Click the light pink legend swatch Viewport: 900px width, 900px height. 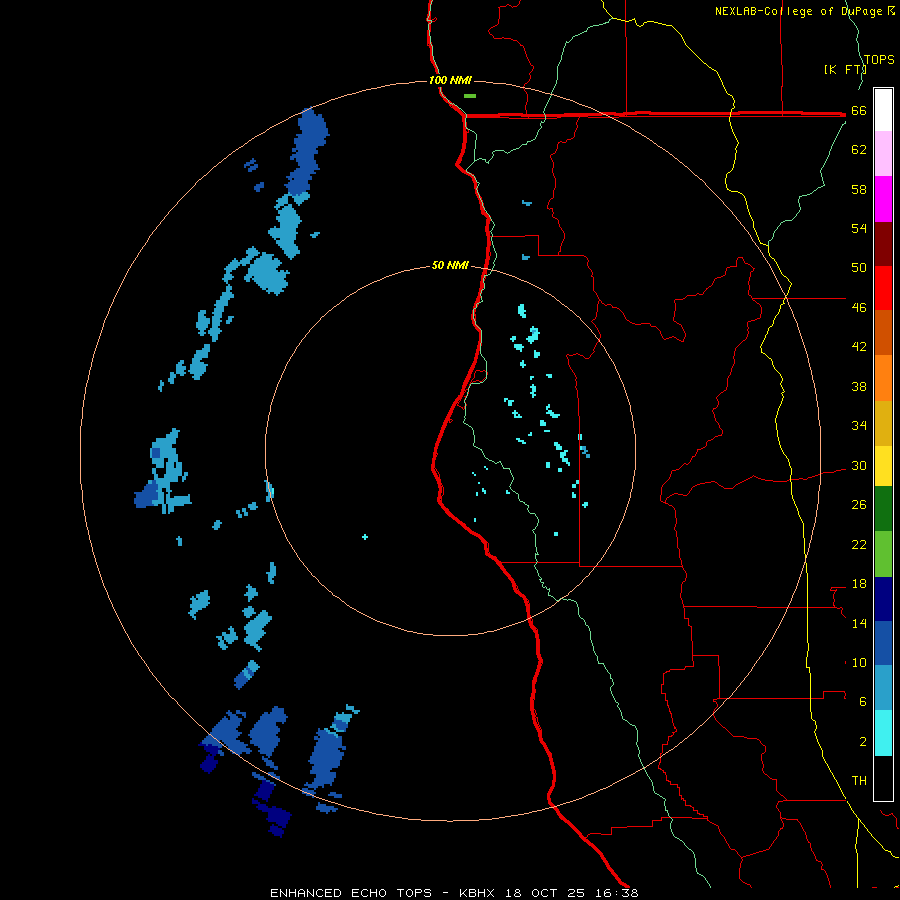(x=883, y=153)
